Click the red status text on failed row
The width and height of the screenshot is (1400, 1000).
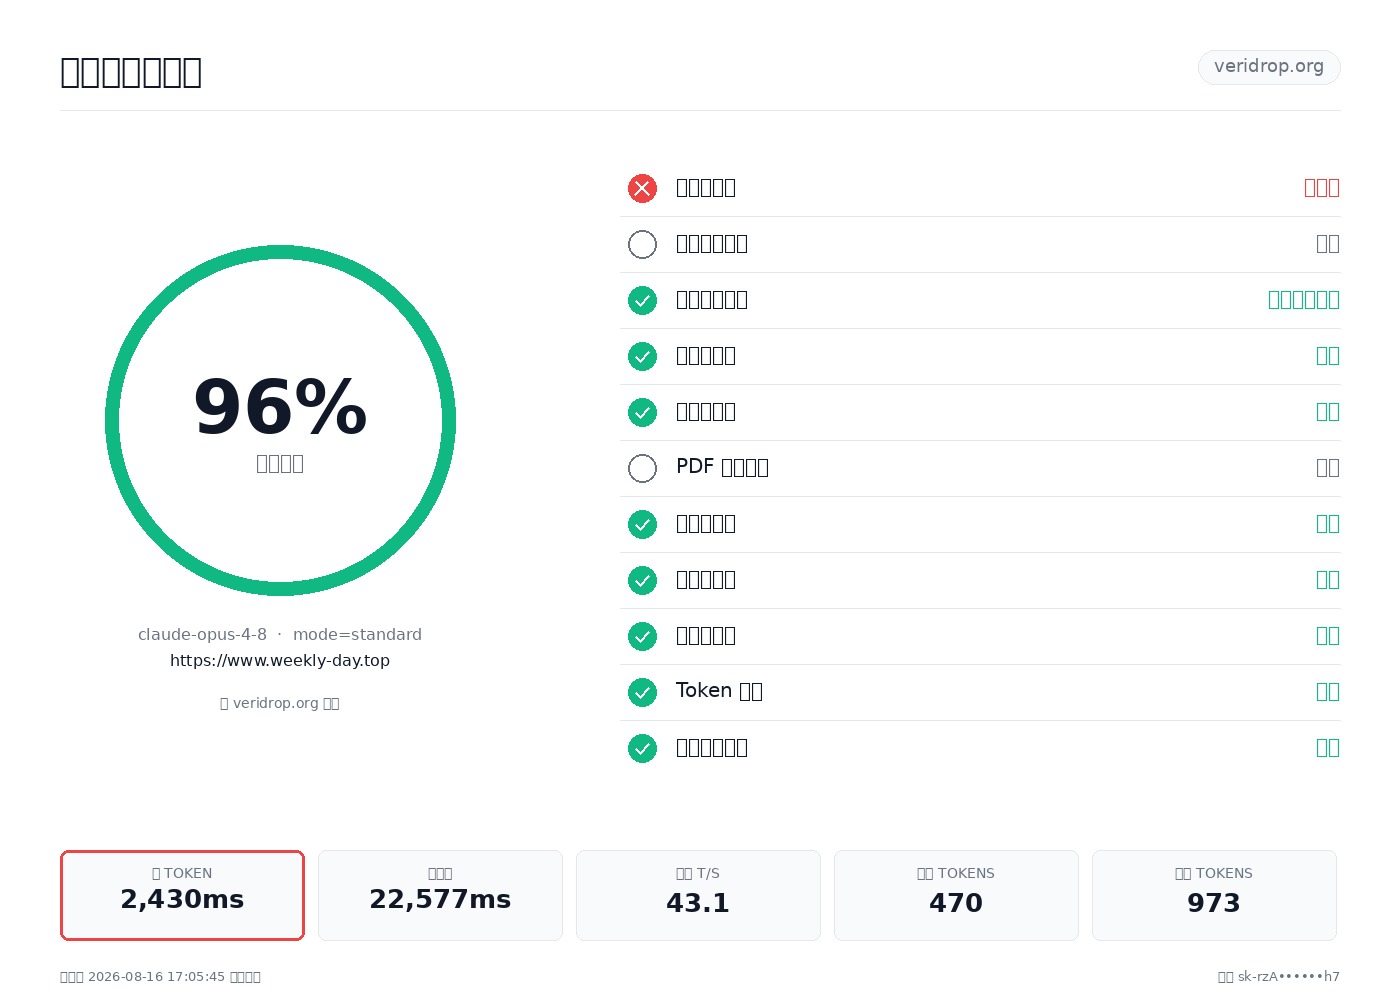(1322, 188)
